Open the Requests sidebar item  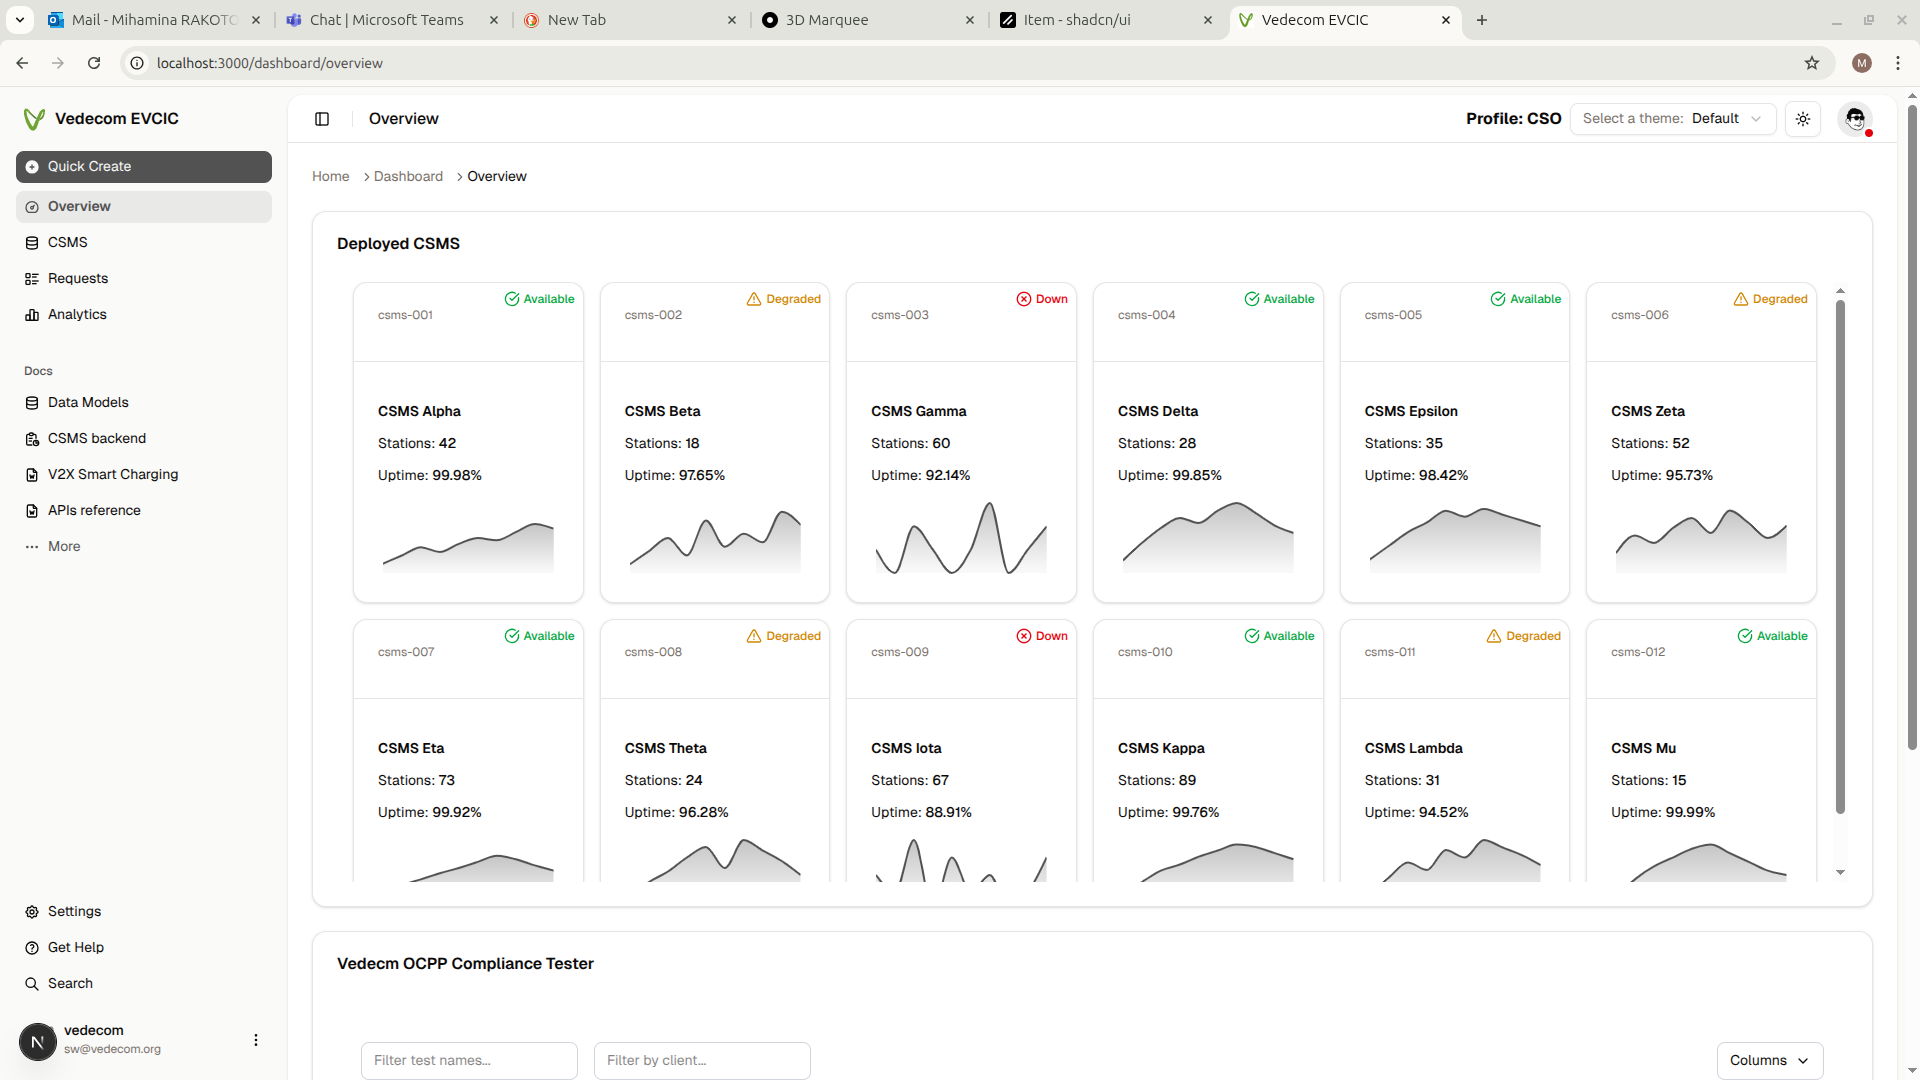click(x=78, y=279)
